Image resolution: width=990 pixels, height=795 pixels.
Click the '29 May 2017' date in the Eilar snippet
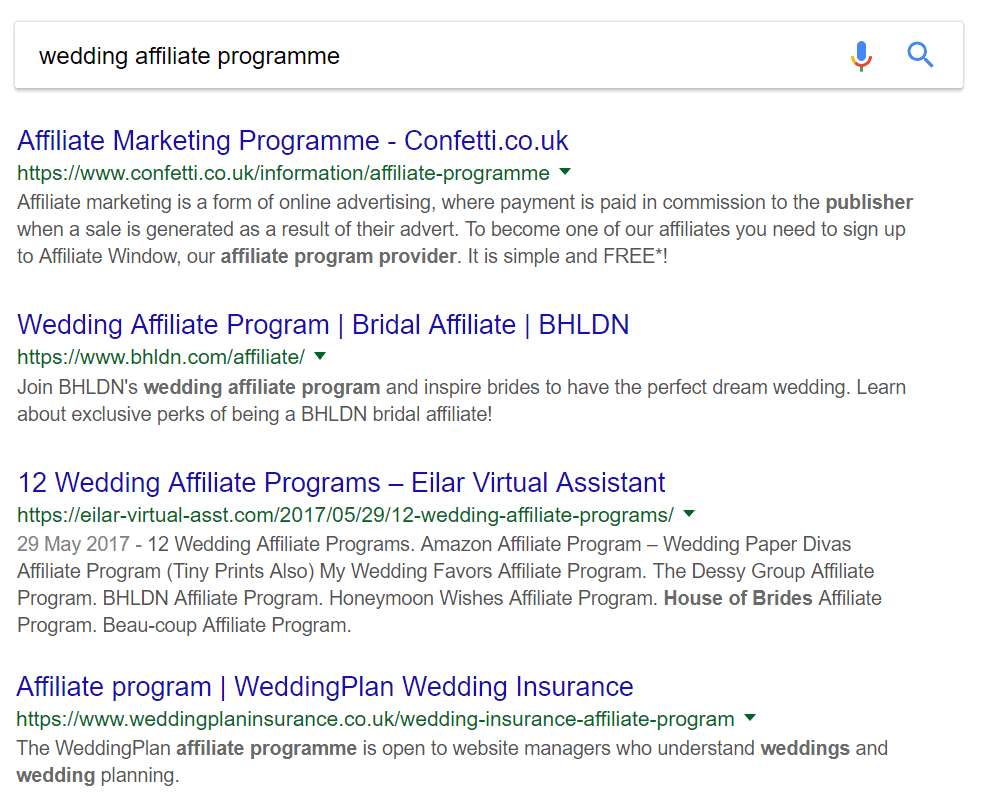[73, 544]
